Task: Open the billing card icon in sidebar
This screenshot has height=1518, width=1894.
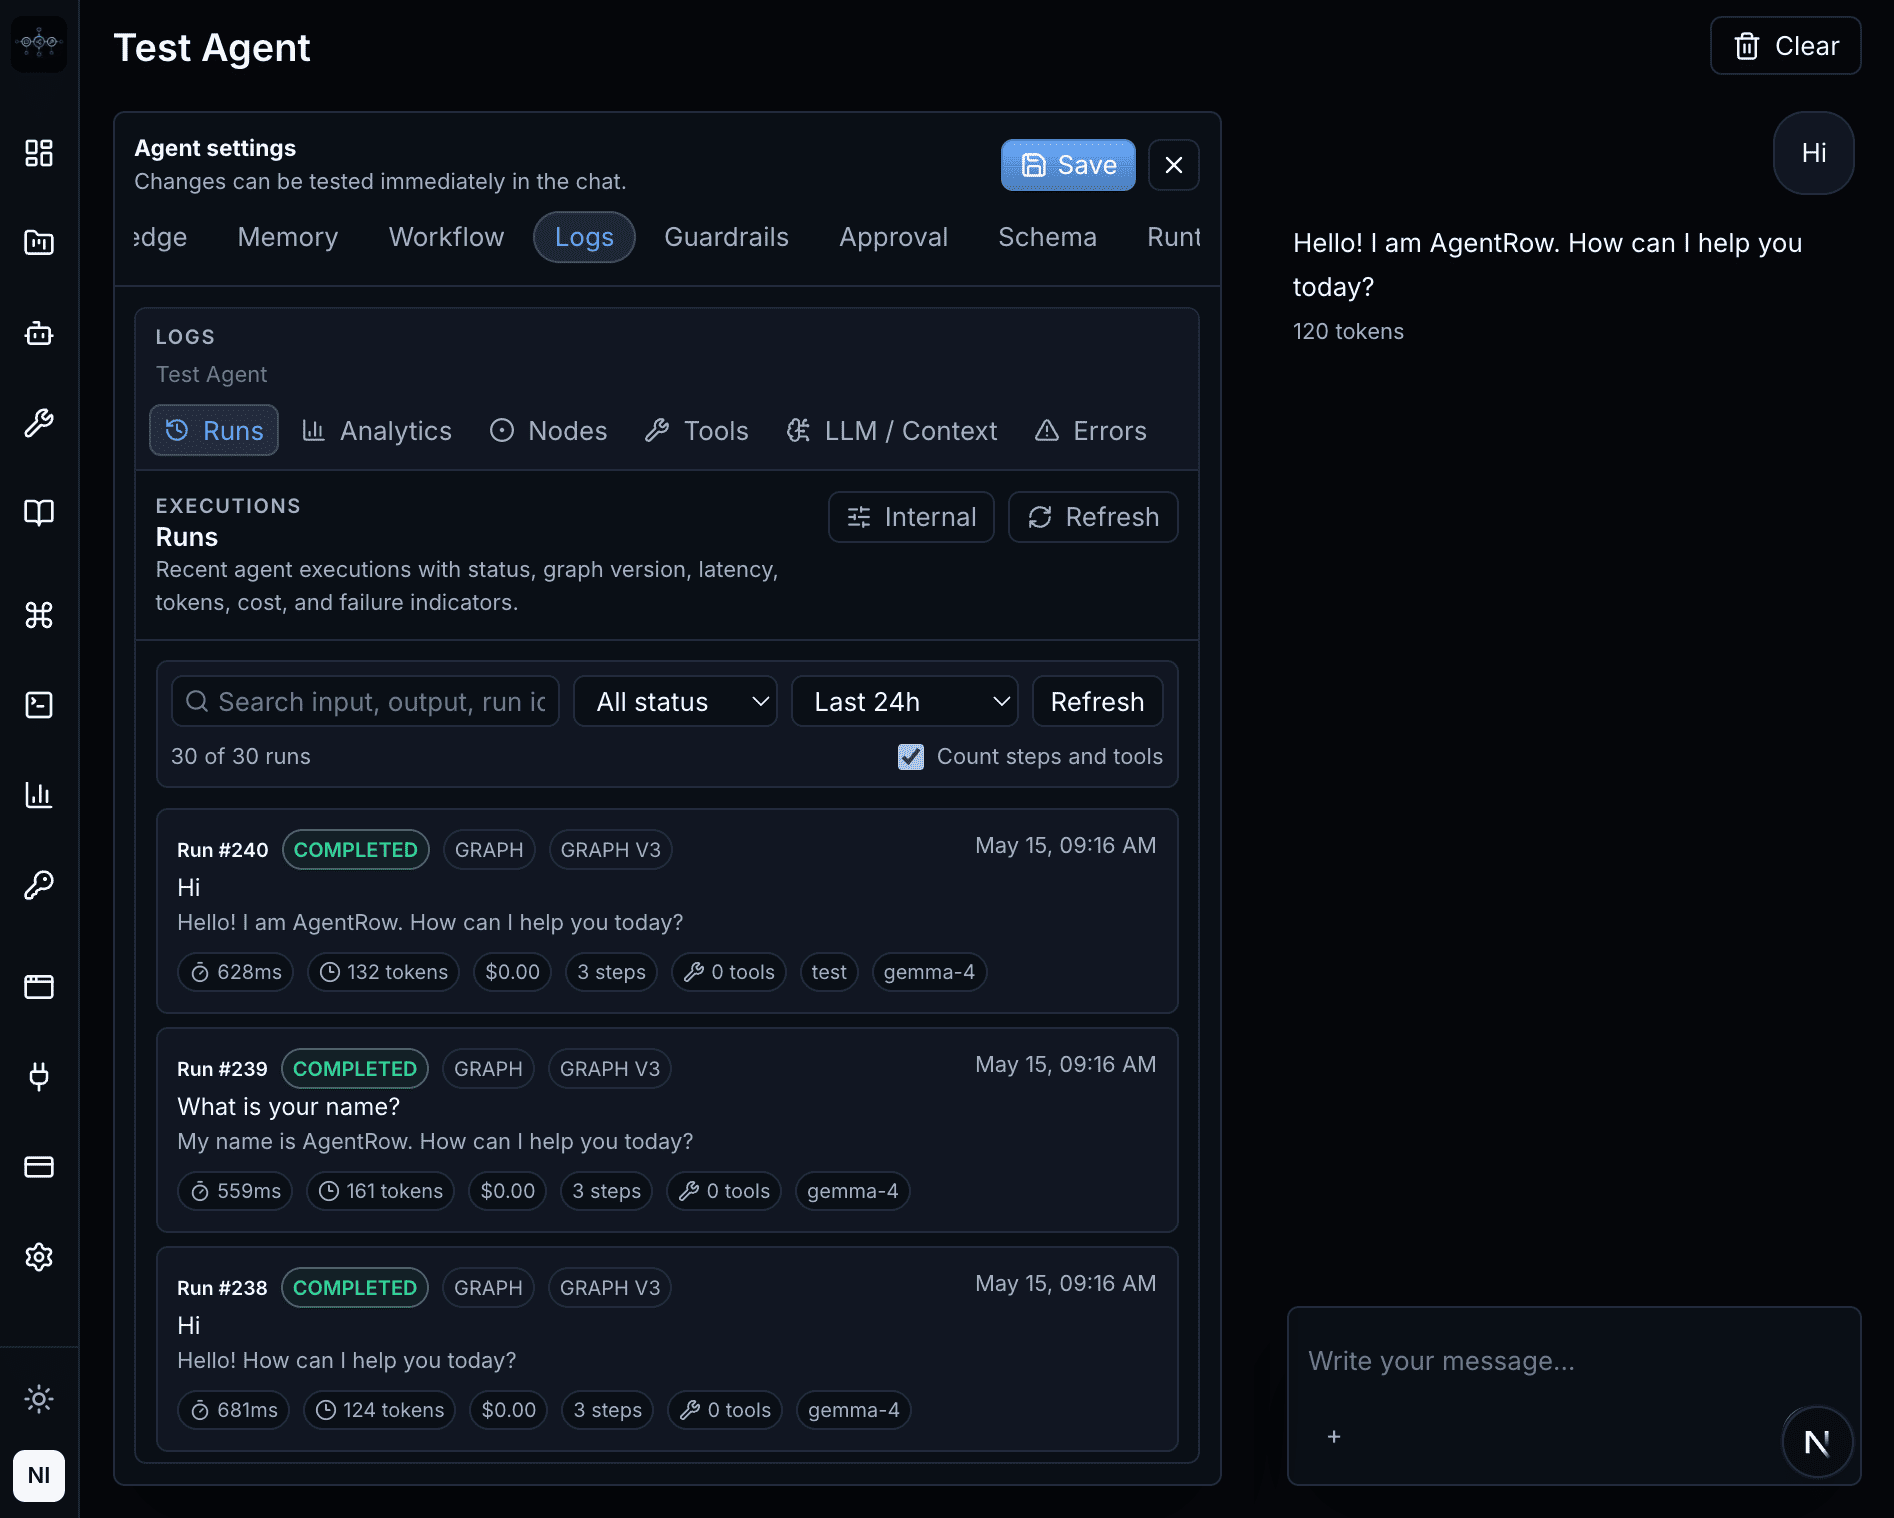Action: point(39,1167)
